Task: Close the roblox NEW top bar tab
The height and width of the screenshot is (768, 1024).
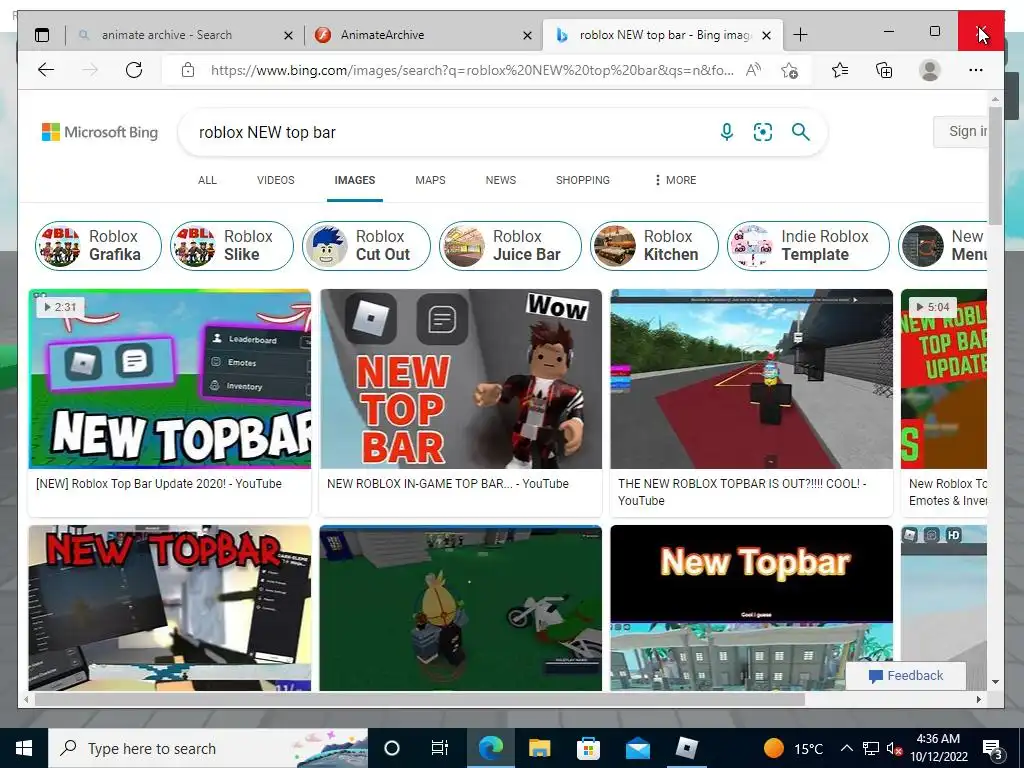Action: point(767,35)
